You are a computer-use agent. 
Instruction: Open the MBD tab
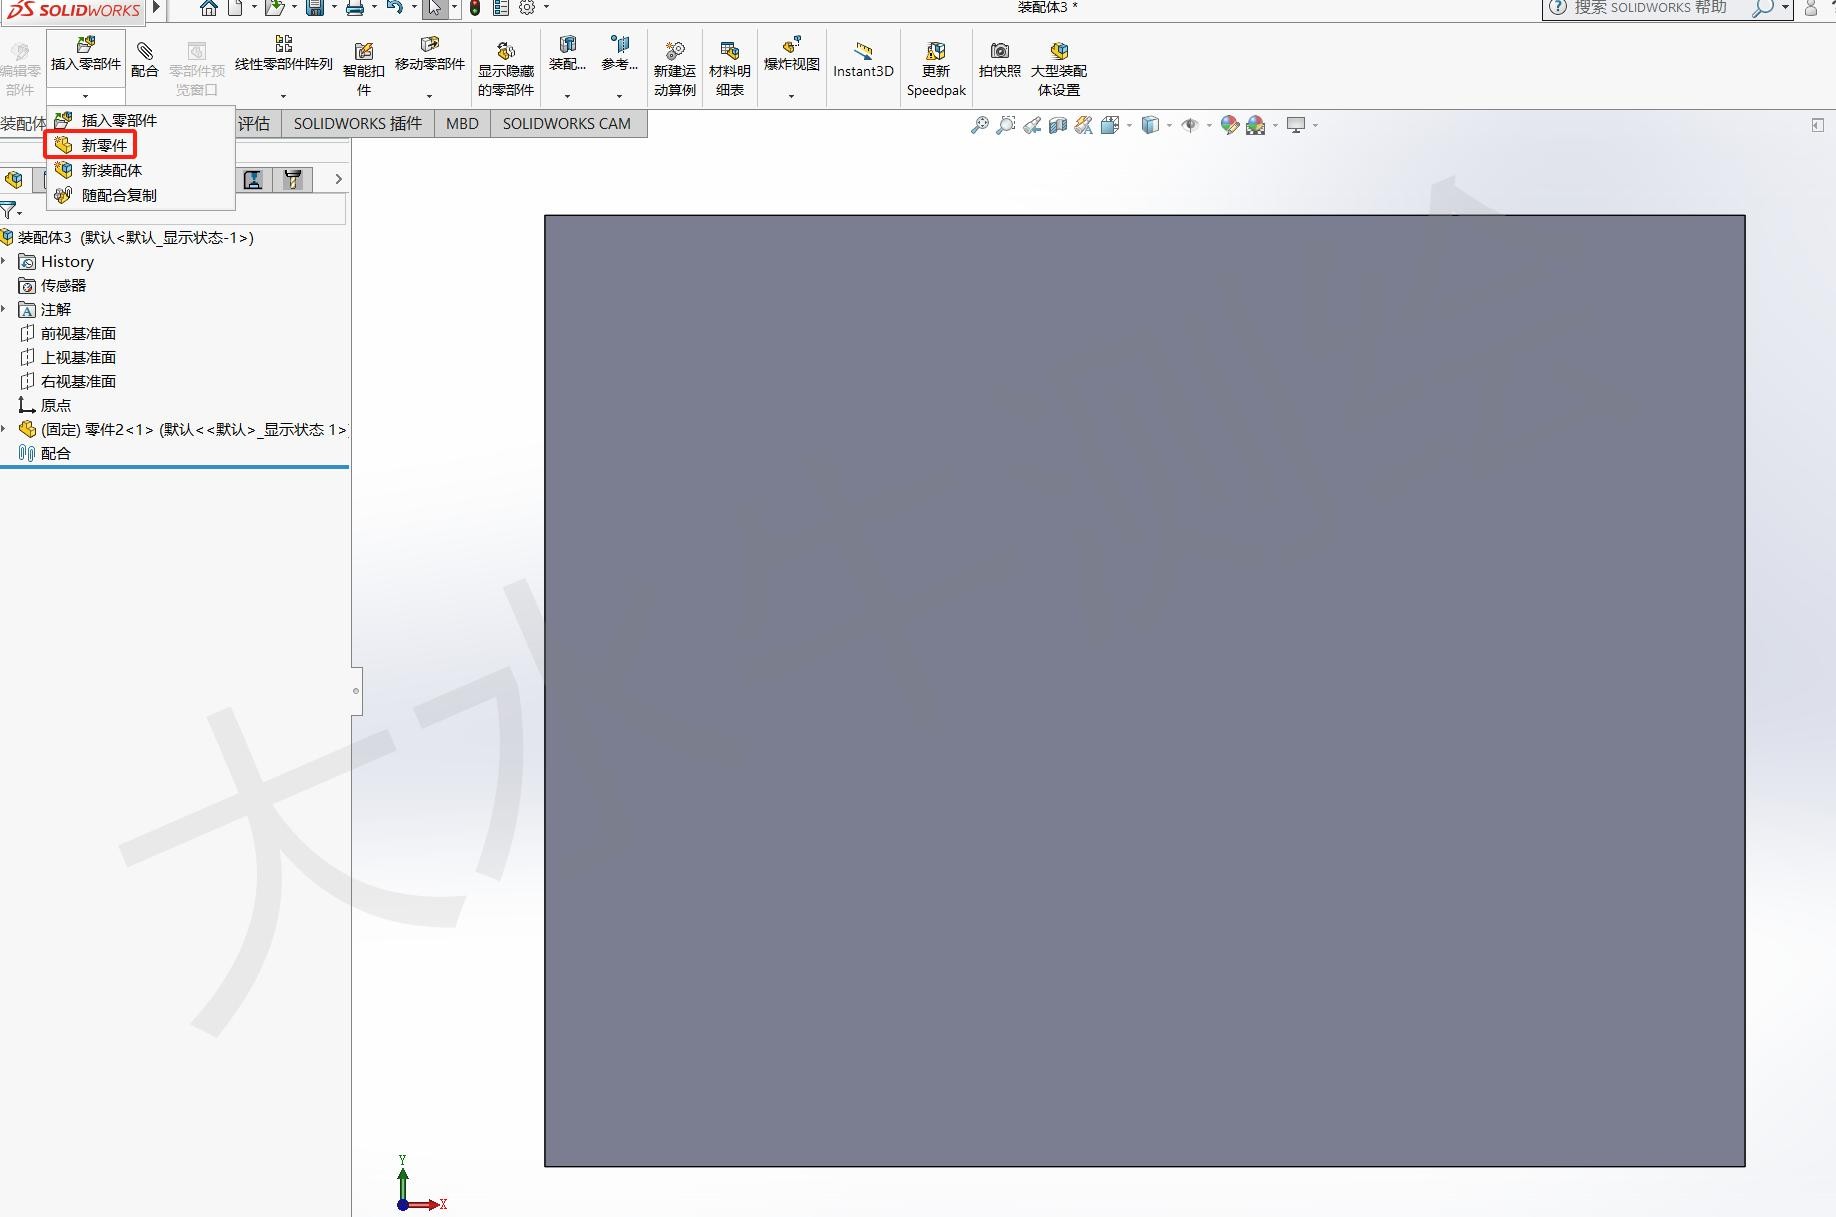[x=462, y=124]
